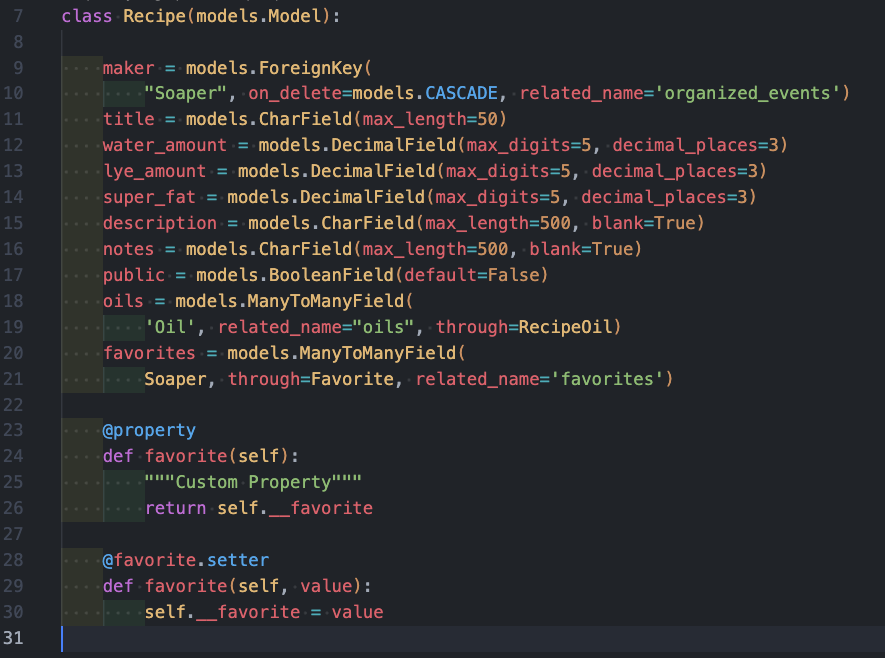Click 'blank=True' on the description line
This screenshot has width=885, height=658.
tap(643, 223)
